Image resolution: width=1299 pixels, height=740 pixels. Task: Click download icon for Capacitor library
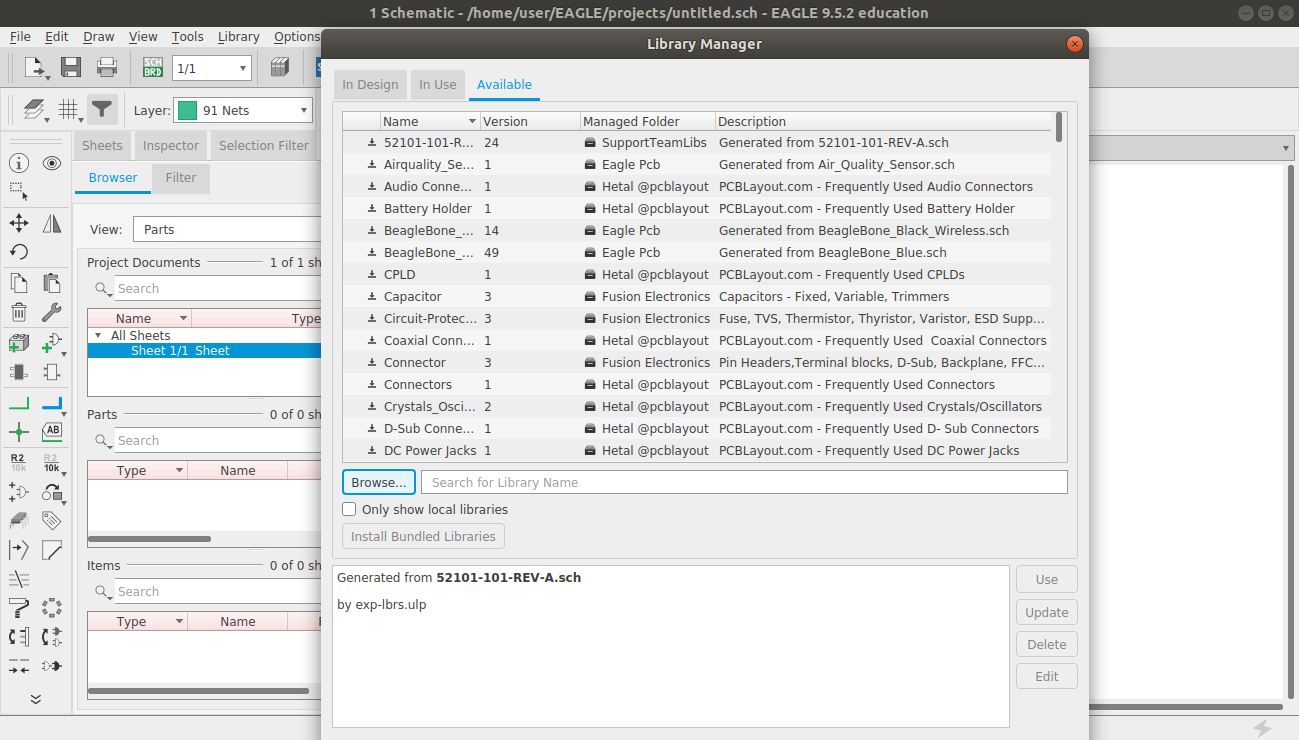(372, 297)
